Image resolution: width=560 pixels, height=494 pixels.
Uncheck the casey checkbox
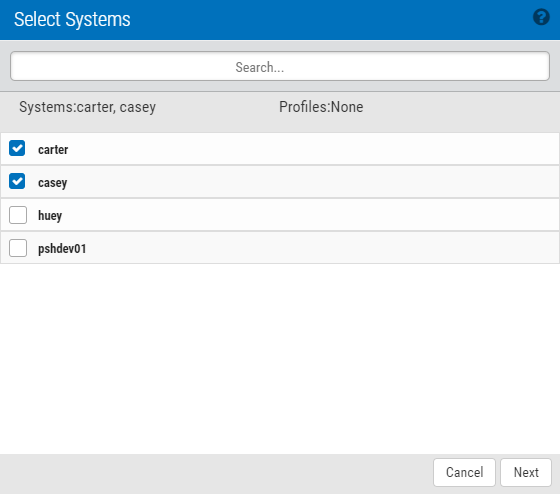pos(17,181)
